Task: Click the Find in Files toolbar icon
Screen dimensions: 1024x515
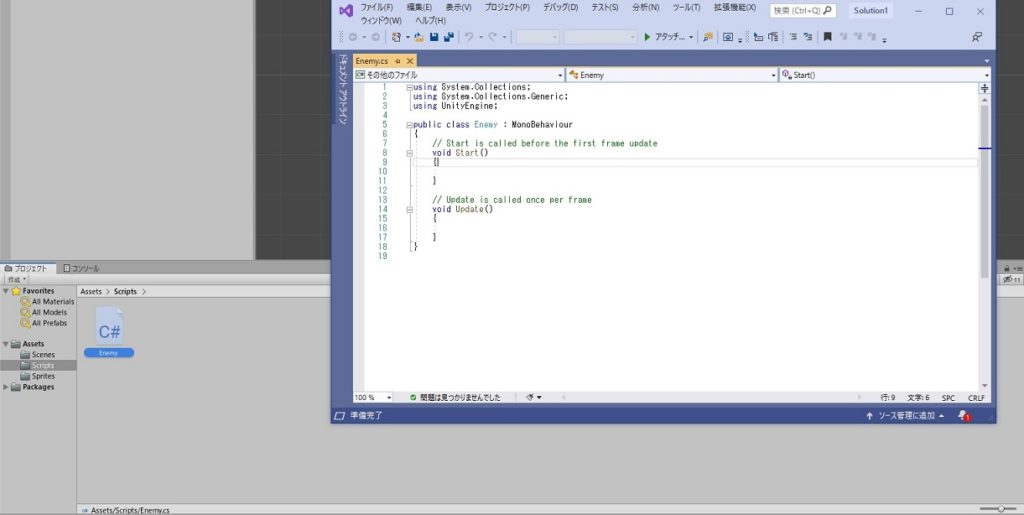Action: [708, 37]
